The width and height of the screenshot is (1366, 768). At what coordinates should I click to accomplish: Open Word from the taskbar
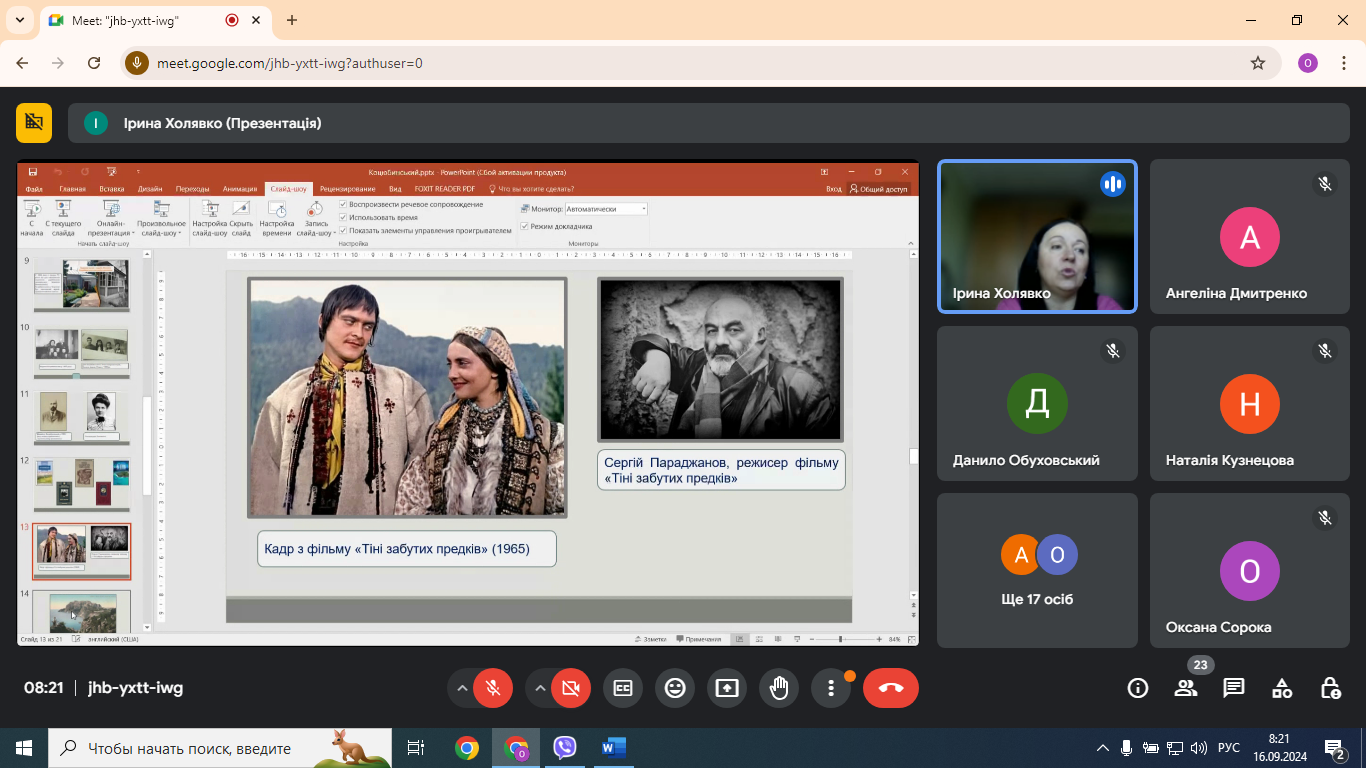point(613,748)
